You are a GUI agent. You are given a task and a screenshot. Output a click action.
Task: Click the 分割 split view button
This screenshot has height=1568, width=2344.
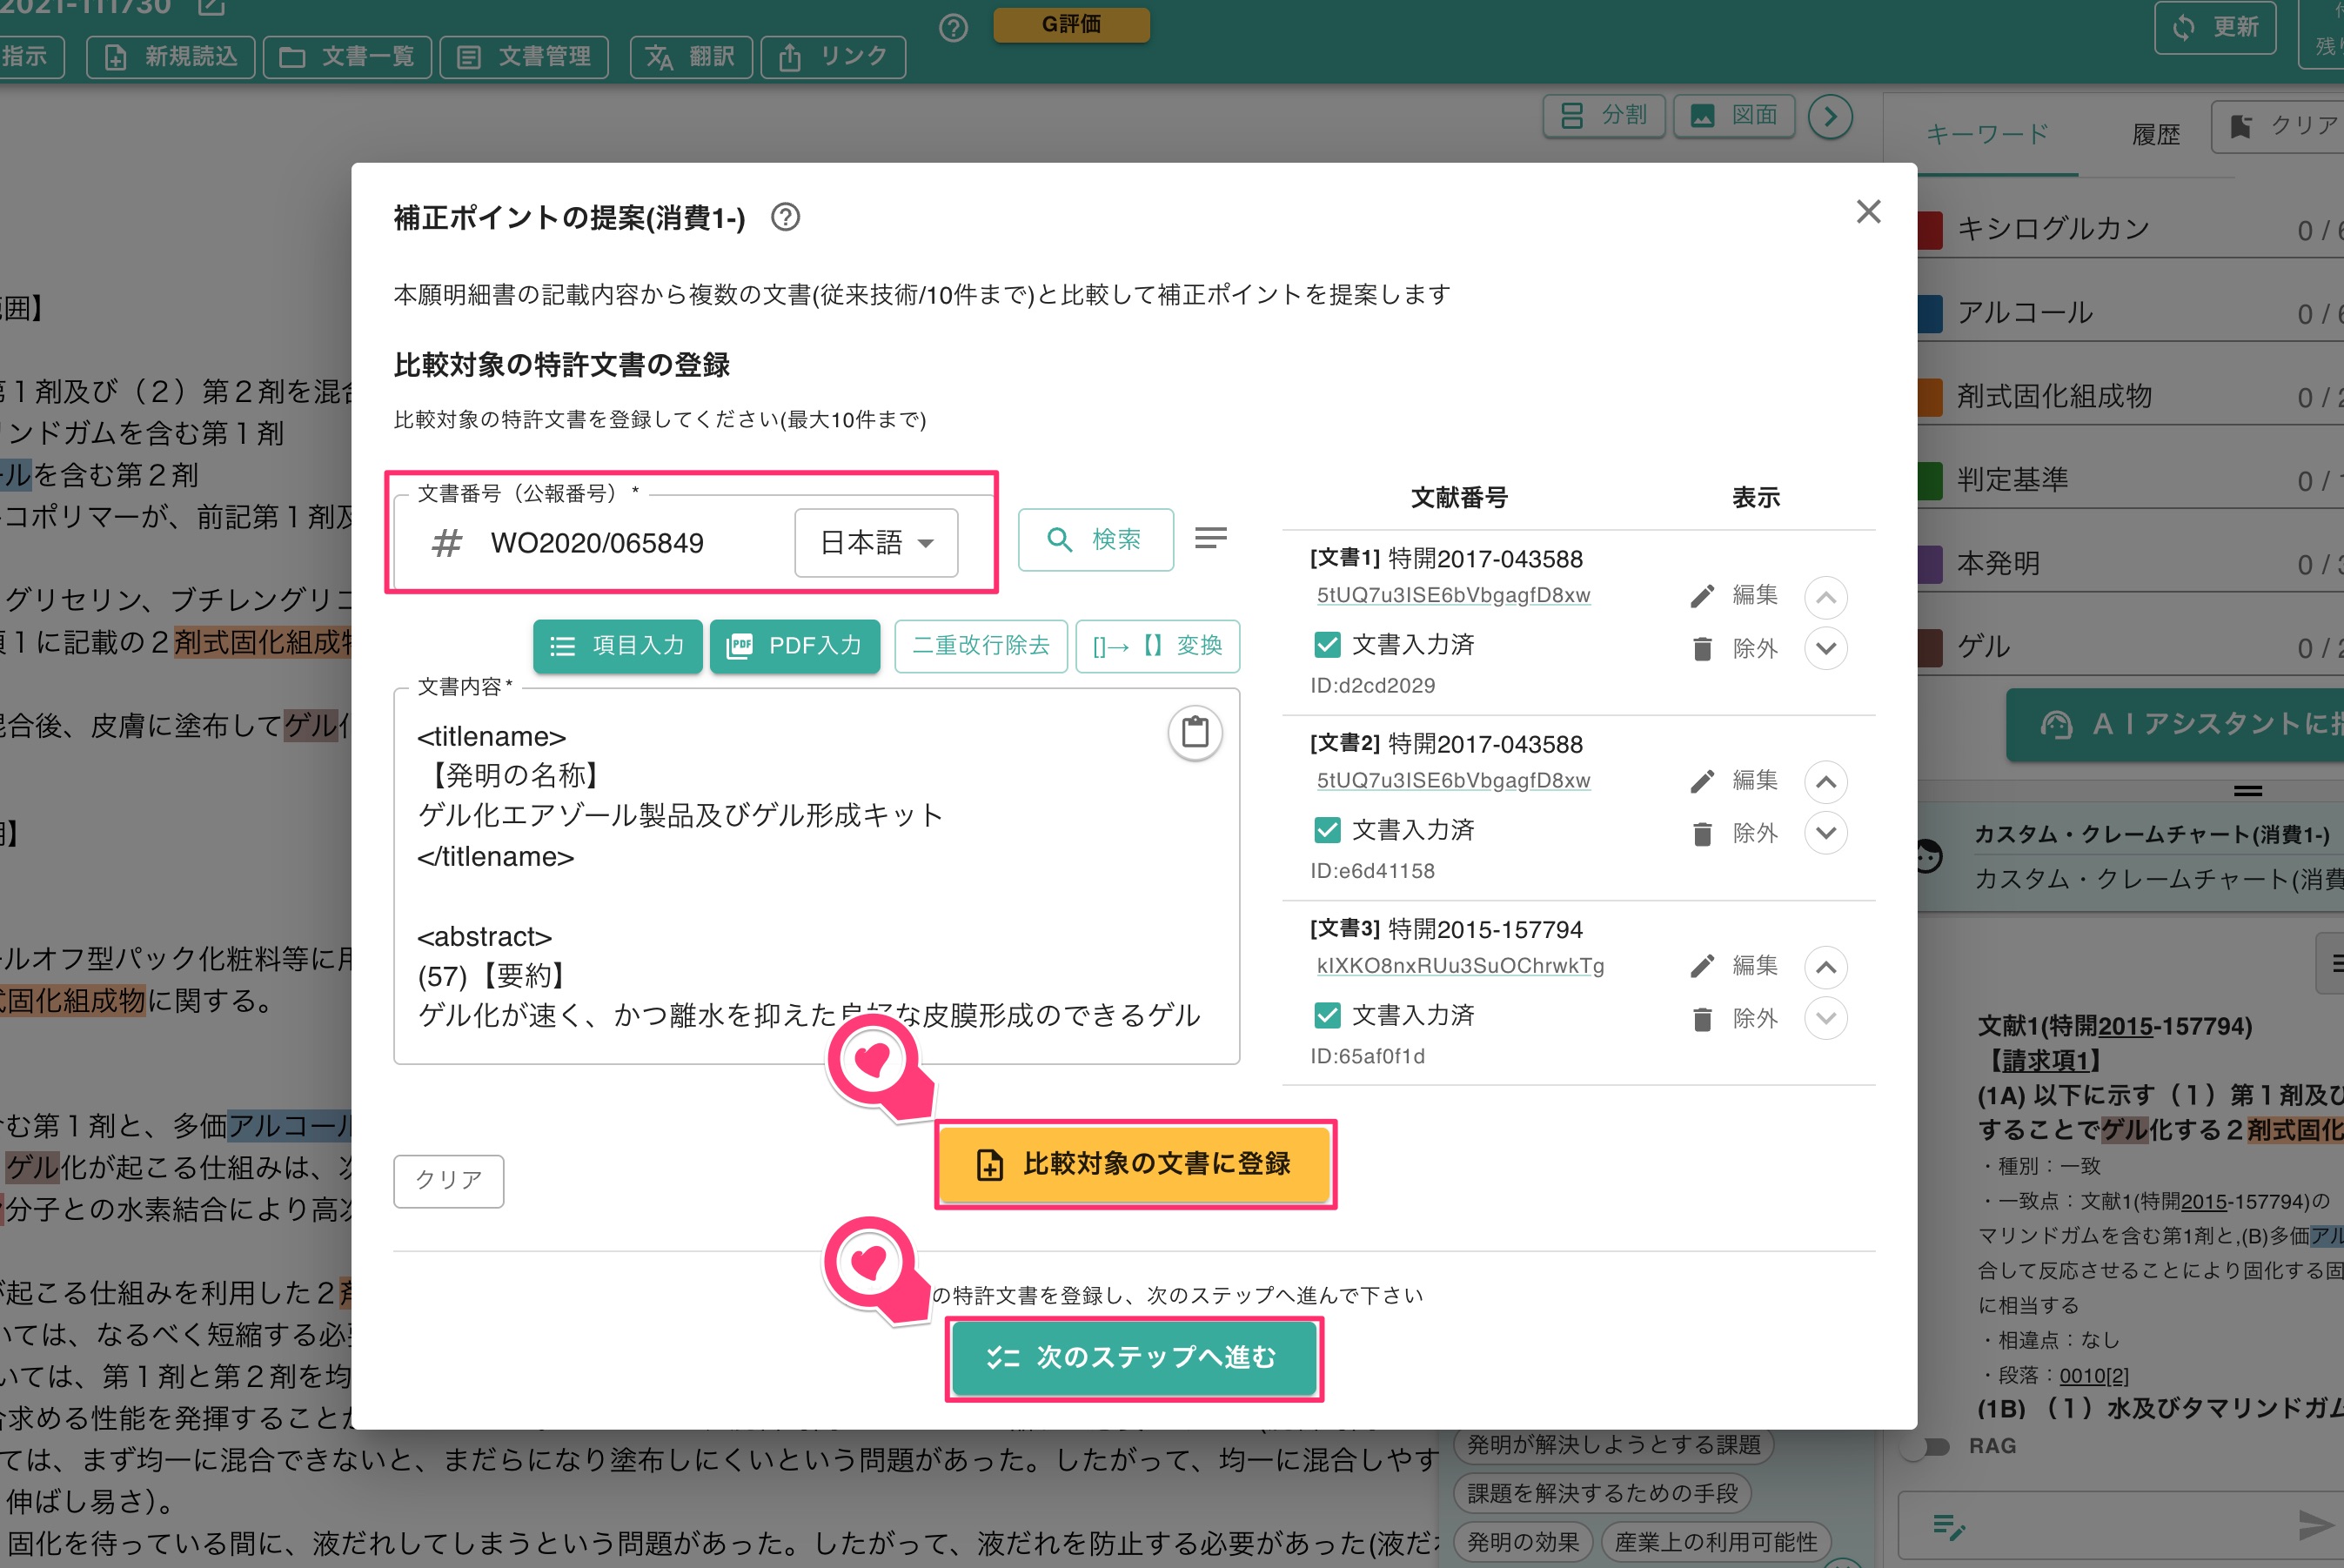coord(1604,116)
